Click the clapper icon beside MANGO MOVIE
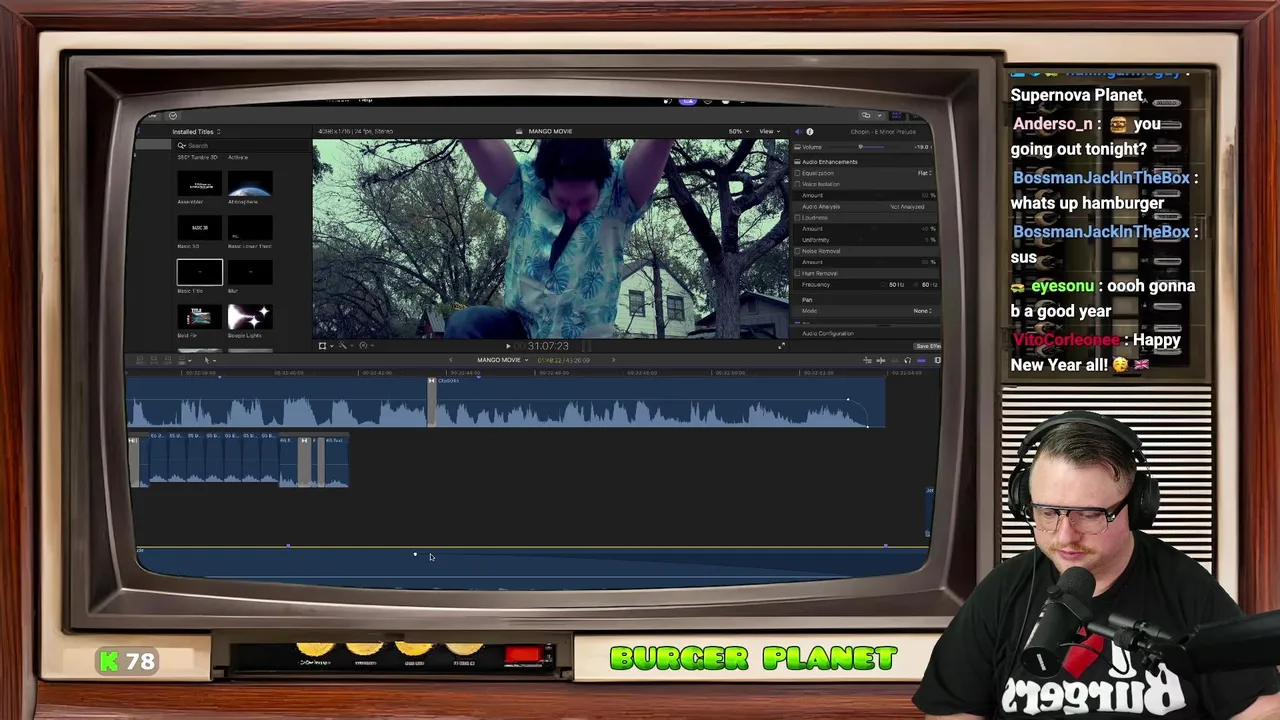Screen dimensions: 1280x720 [x=520, y=131]
